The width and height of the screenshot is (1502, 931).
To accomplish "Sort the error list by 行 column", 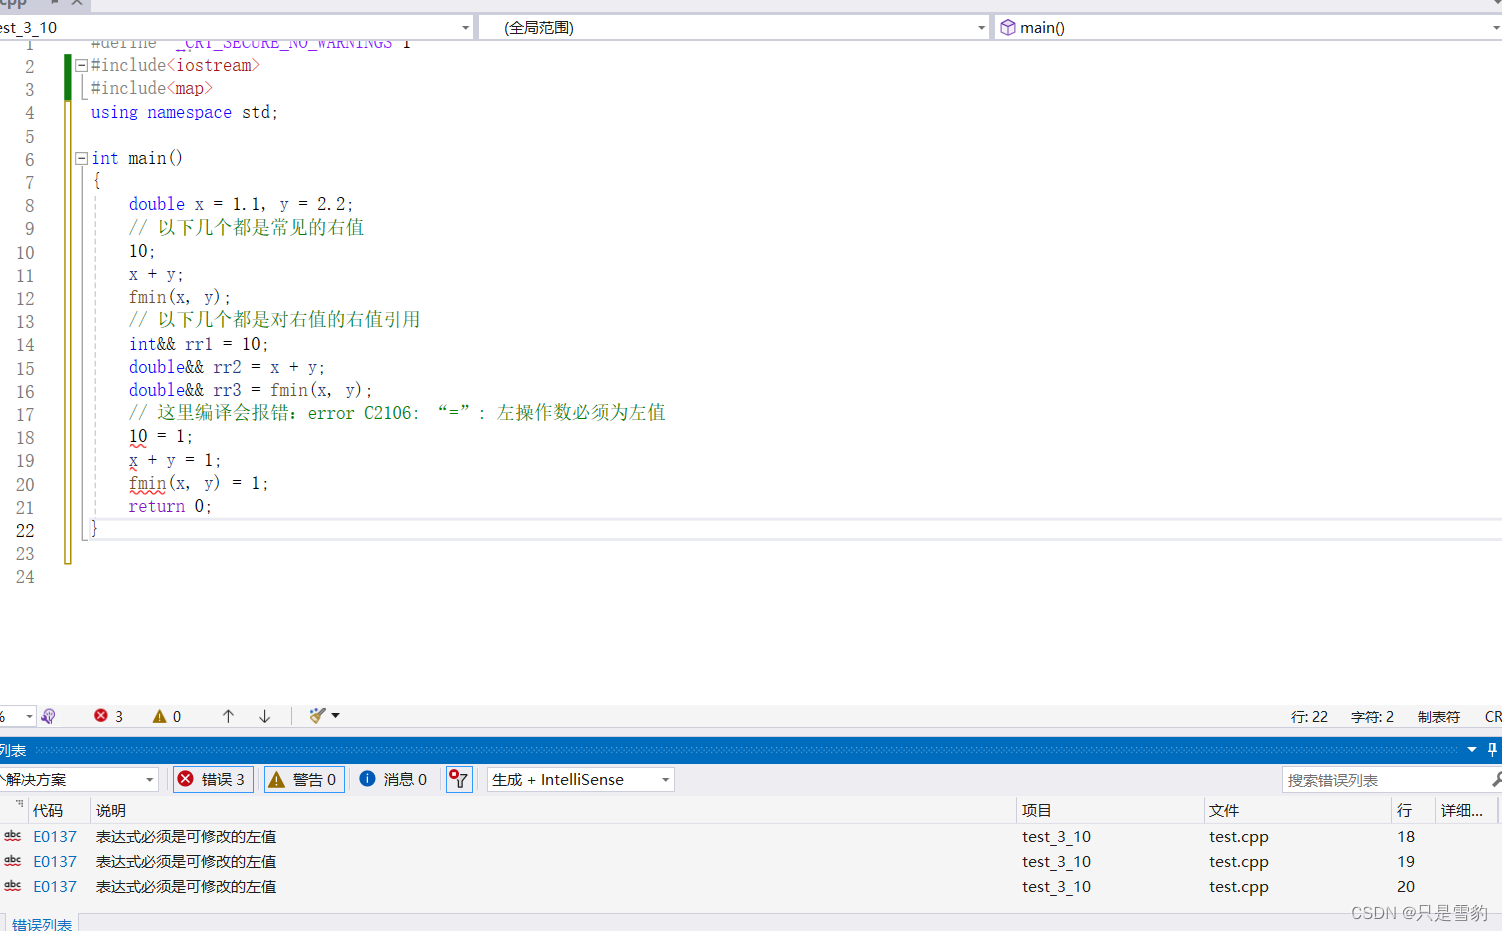I will click(1413, 810).
